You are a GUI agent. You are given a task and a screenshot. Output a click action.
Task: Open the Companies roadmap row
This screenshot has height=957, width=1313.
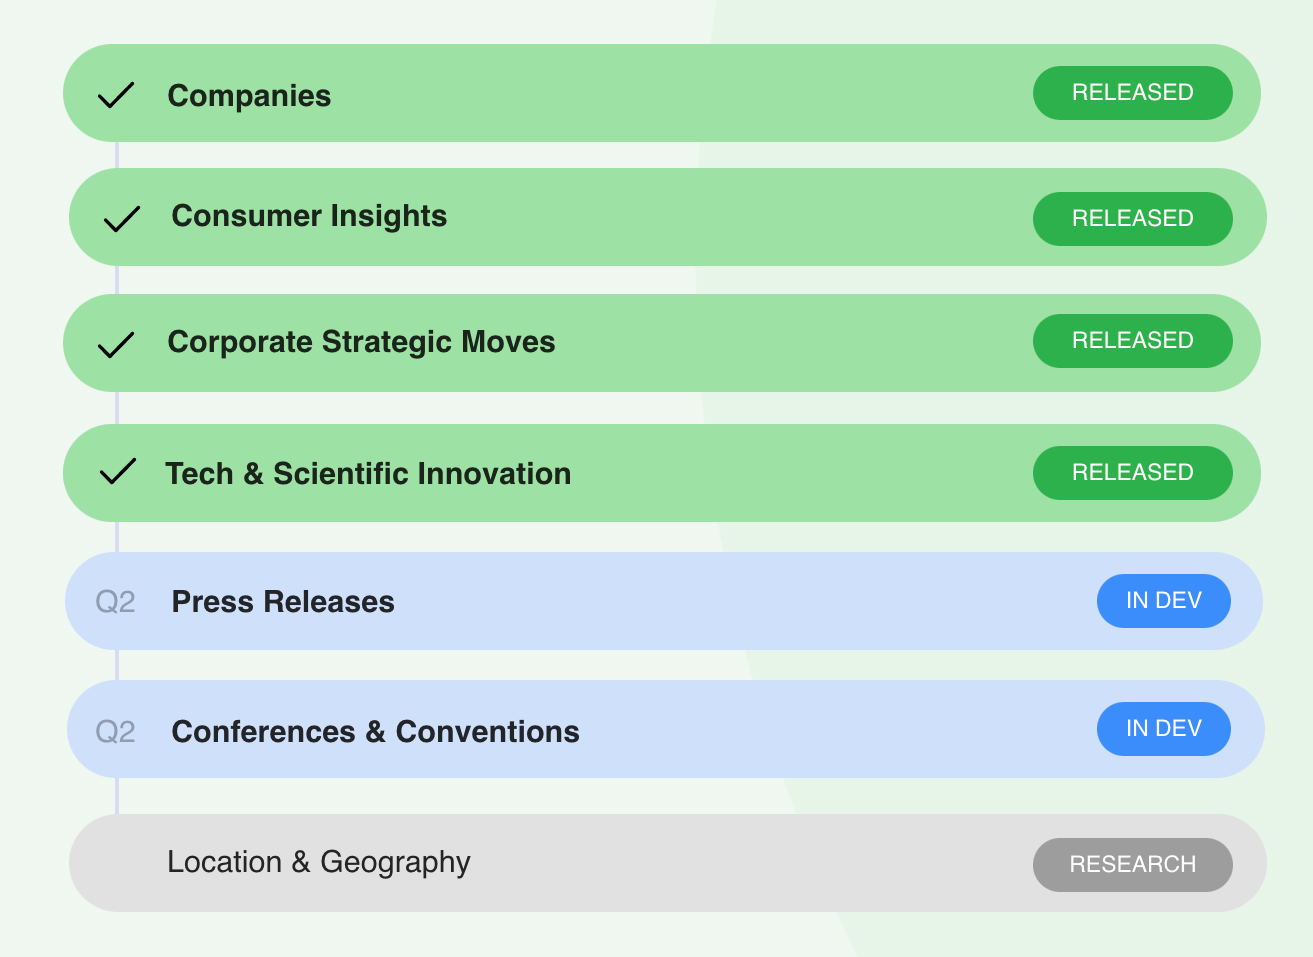662,93
